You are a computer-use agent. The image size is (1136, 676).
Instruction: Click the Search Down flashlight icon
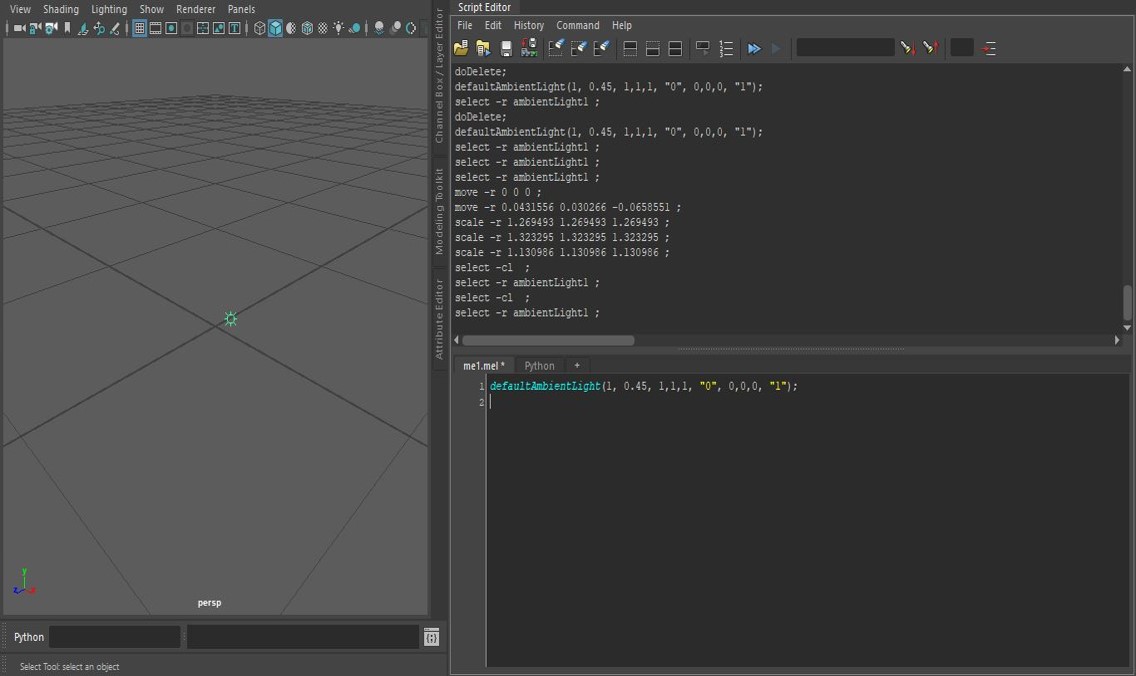click(x=907, y=48)
